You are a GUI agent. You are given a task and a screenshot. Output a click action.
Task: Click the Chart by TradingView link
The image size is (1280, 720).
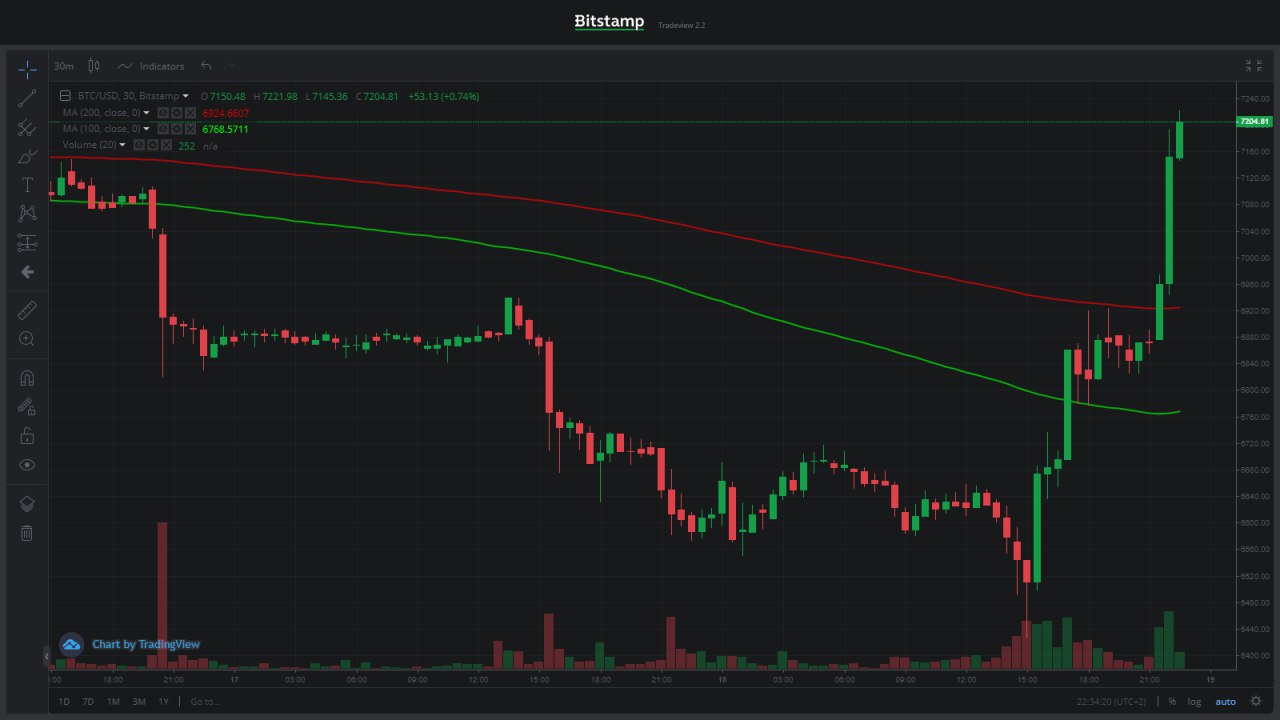146,644
